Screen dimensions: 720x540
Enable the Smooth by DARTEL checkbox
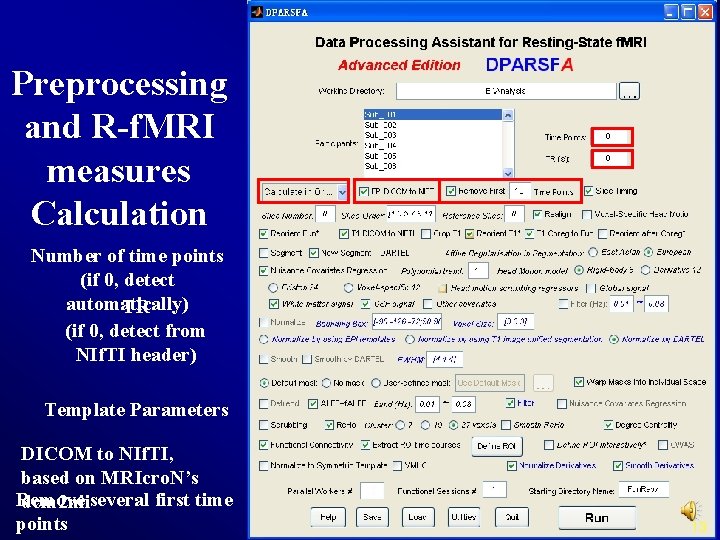(x=307, y=359)
